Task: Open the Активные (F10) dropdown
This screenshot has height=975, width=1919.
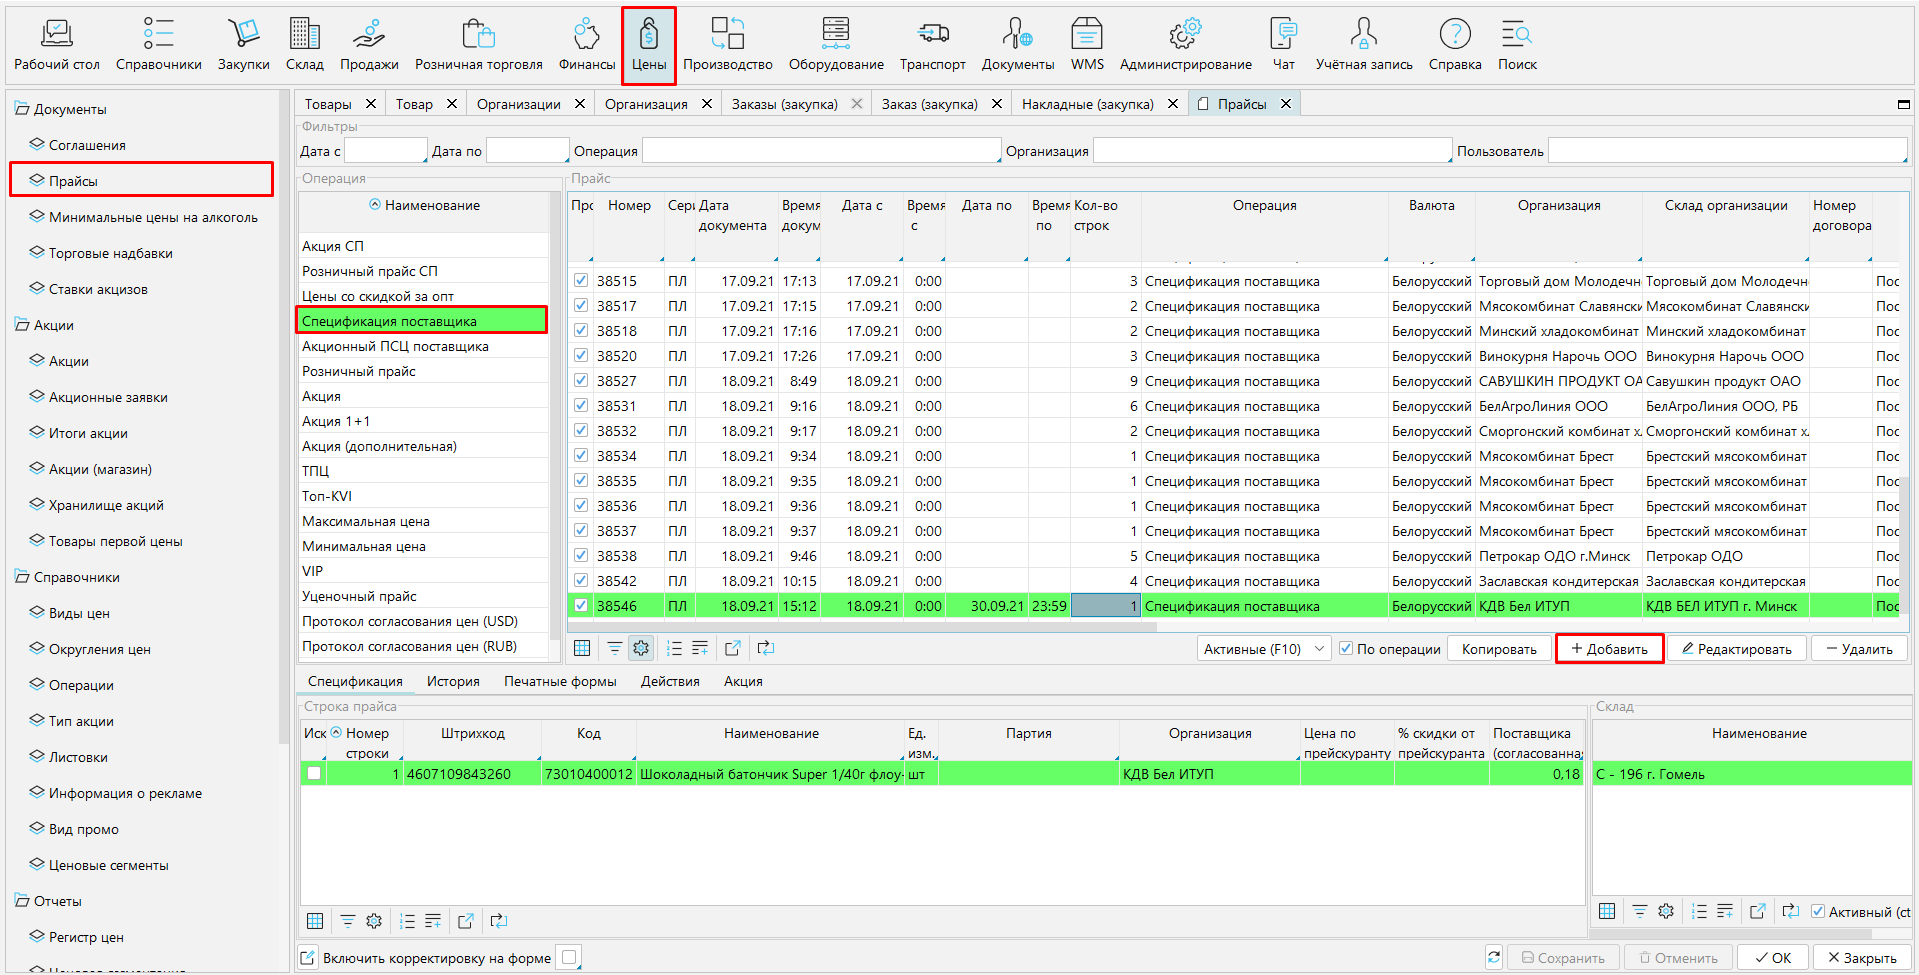Action: click(x=1263, y=649)
